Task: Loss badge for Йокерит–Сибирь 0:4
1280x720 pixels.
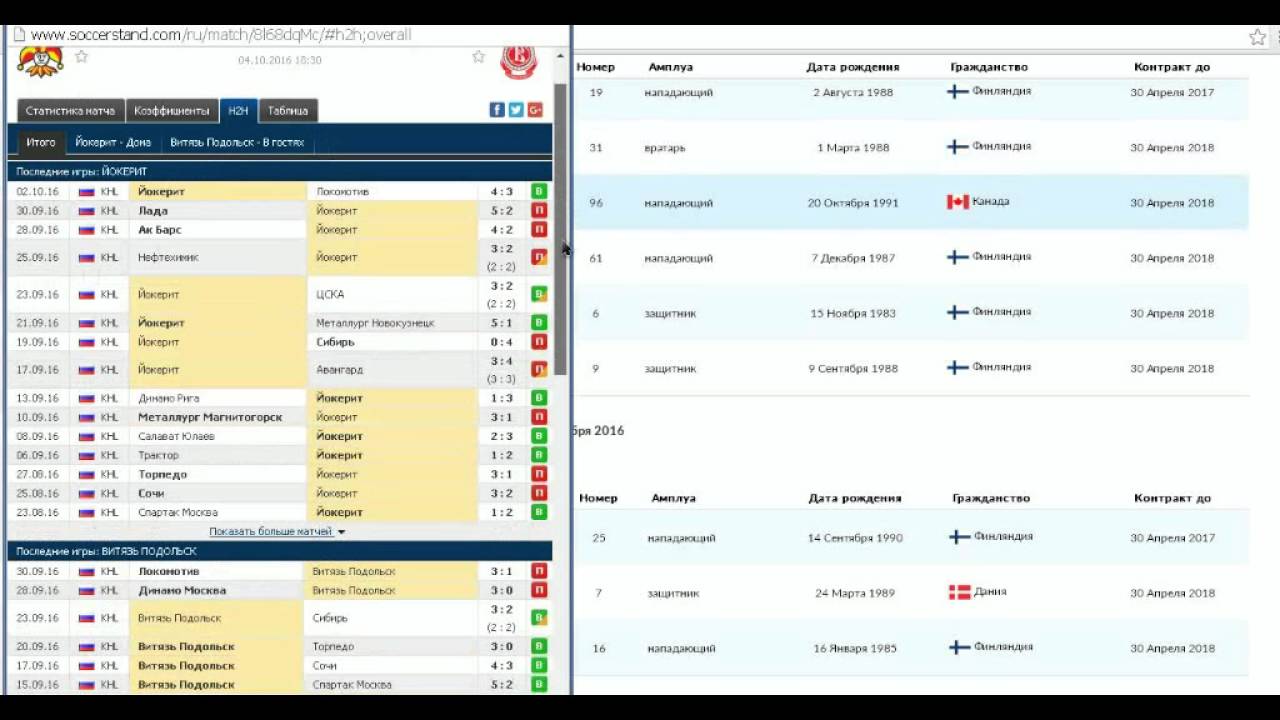Action: point(539,342)
